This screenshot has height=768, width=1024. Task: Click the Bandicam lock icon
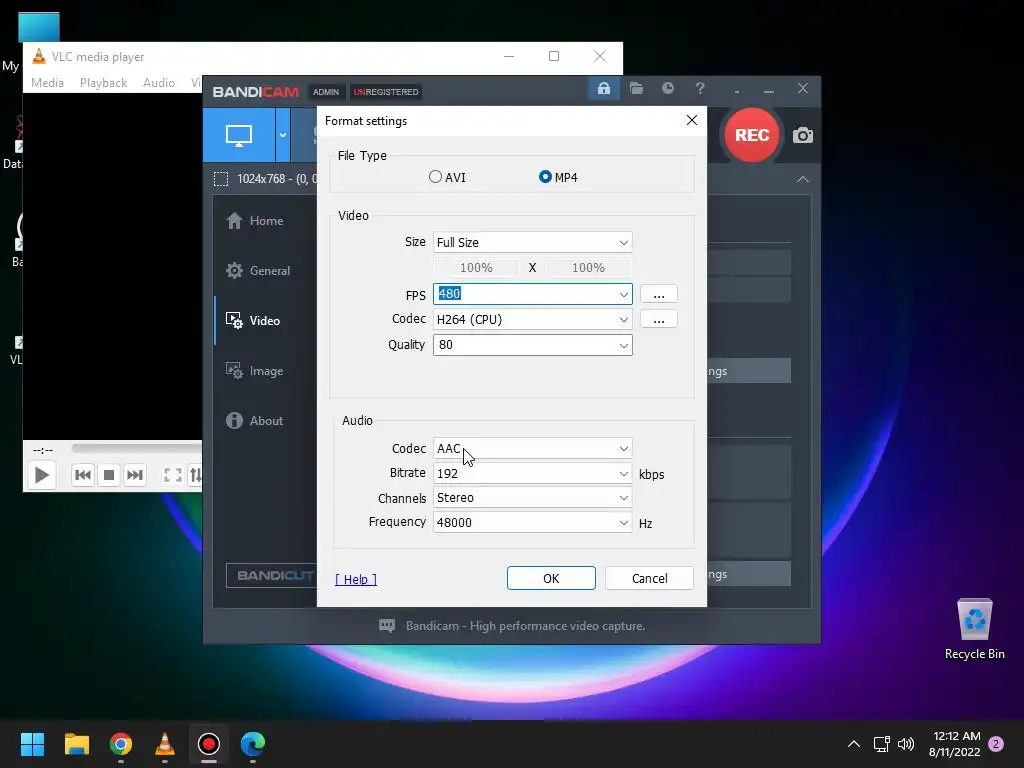click(603, 88)
